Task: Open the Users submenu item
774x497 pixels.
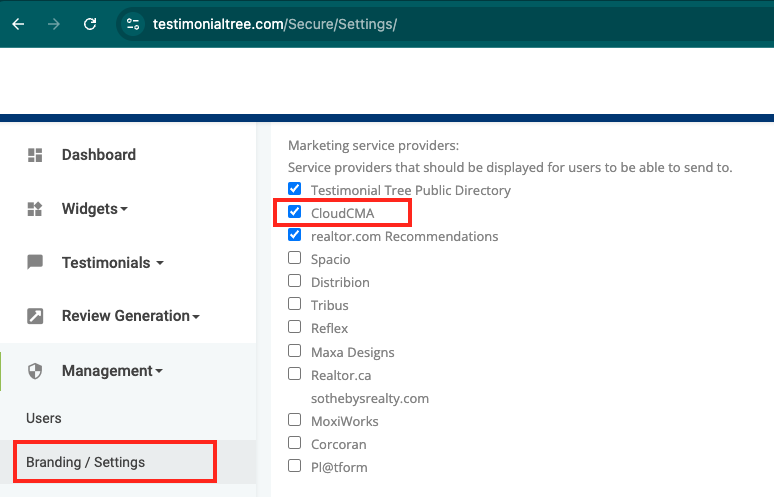Action: 44,419
